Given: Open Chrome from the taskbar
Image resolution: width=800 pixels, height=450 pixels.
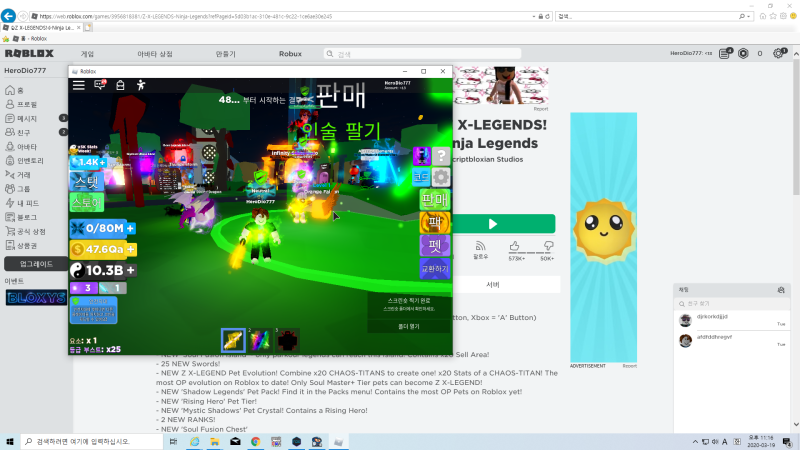Looking at the screenshot, I should (256, 442).
